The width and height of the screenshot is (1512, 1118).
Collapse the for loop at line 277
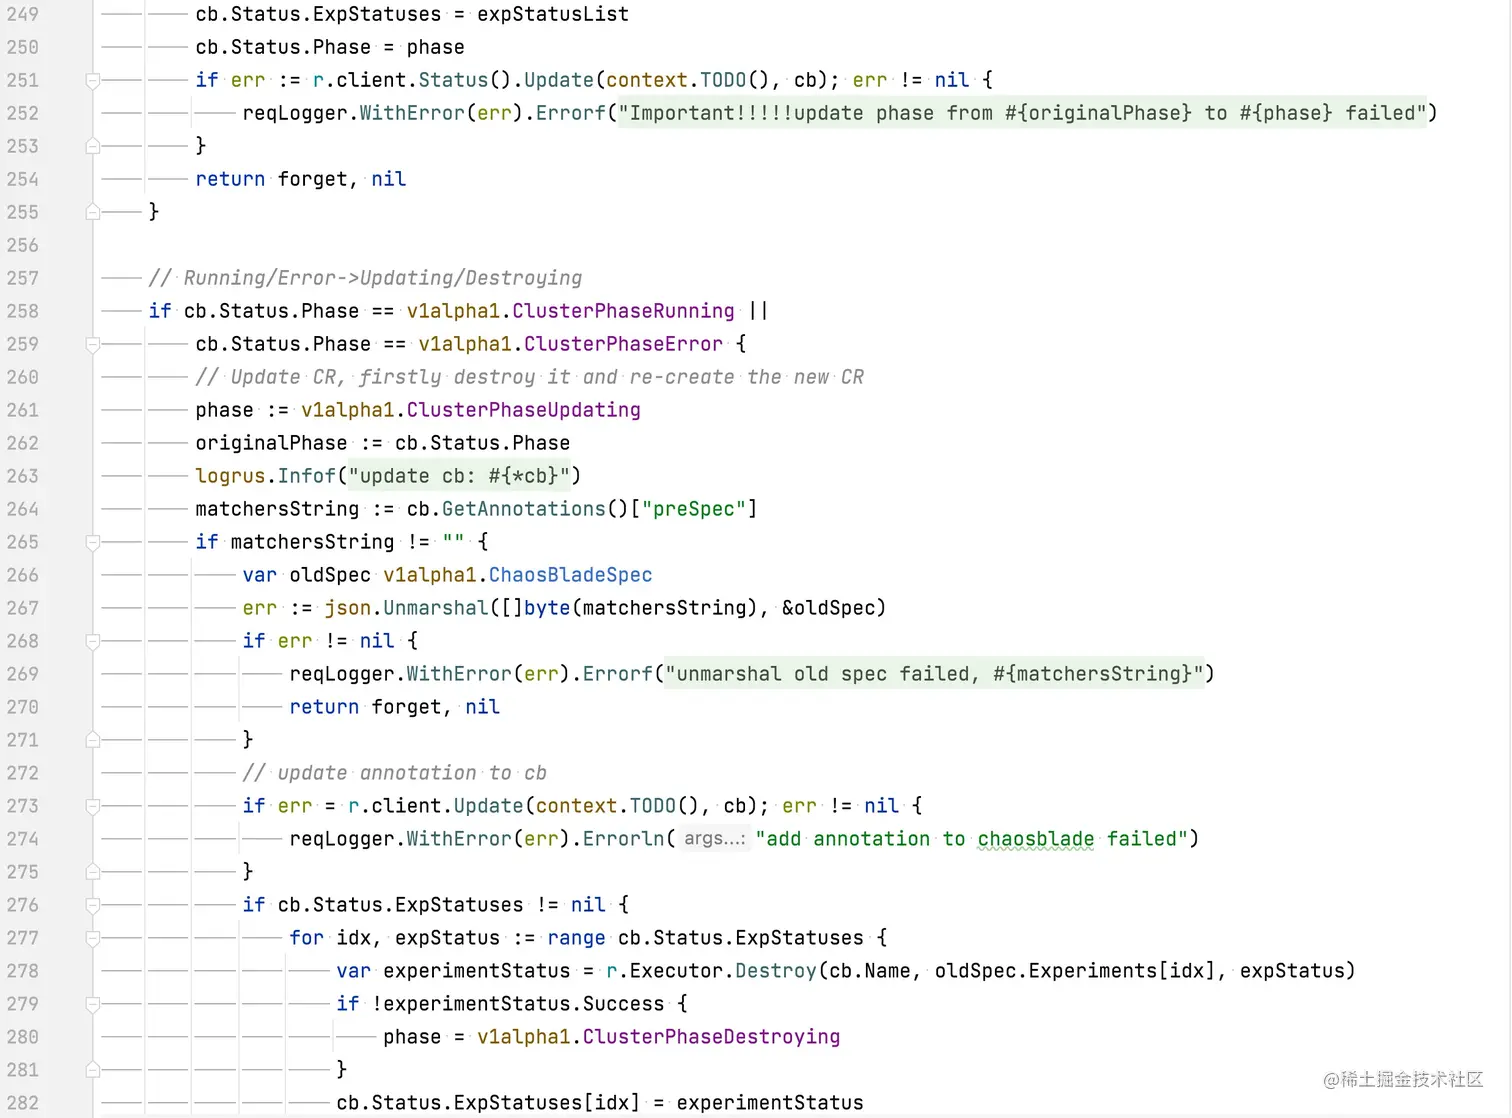point(92,938)
